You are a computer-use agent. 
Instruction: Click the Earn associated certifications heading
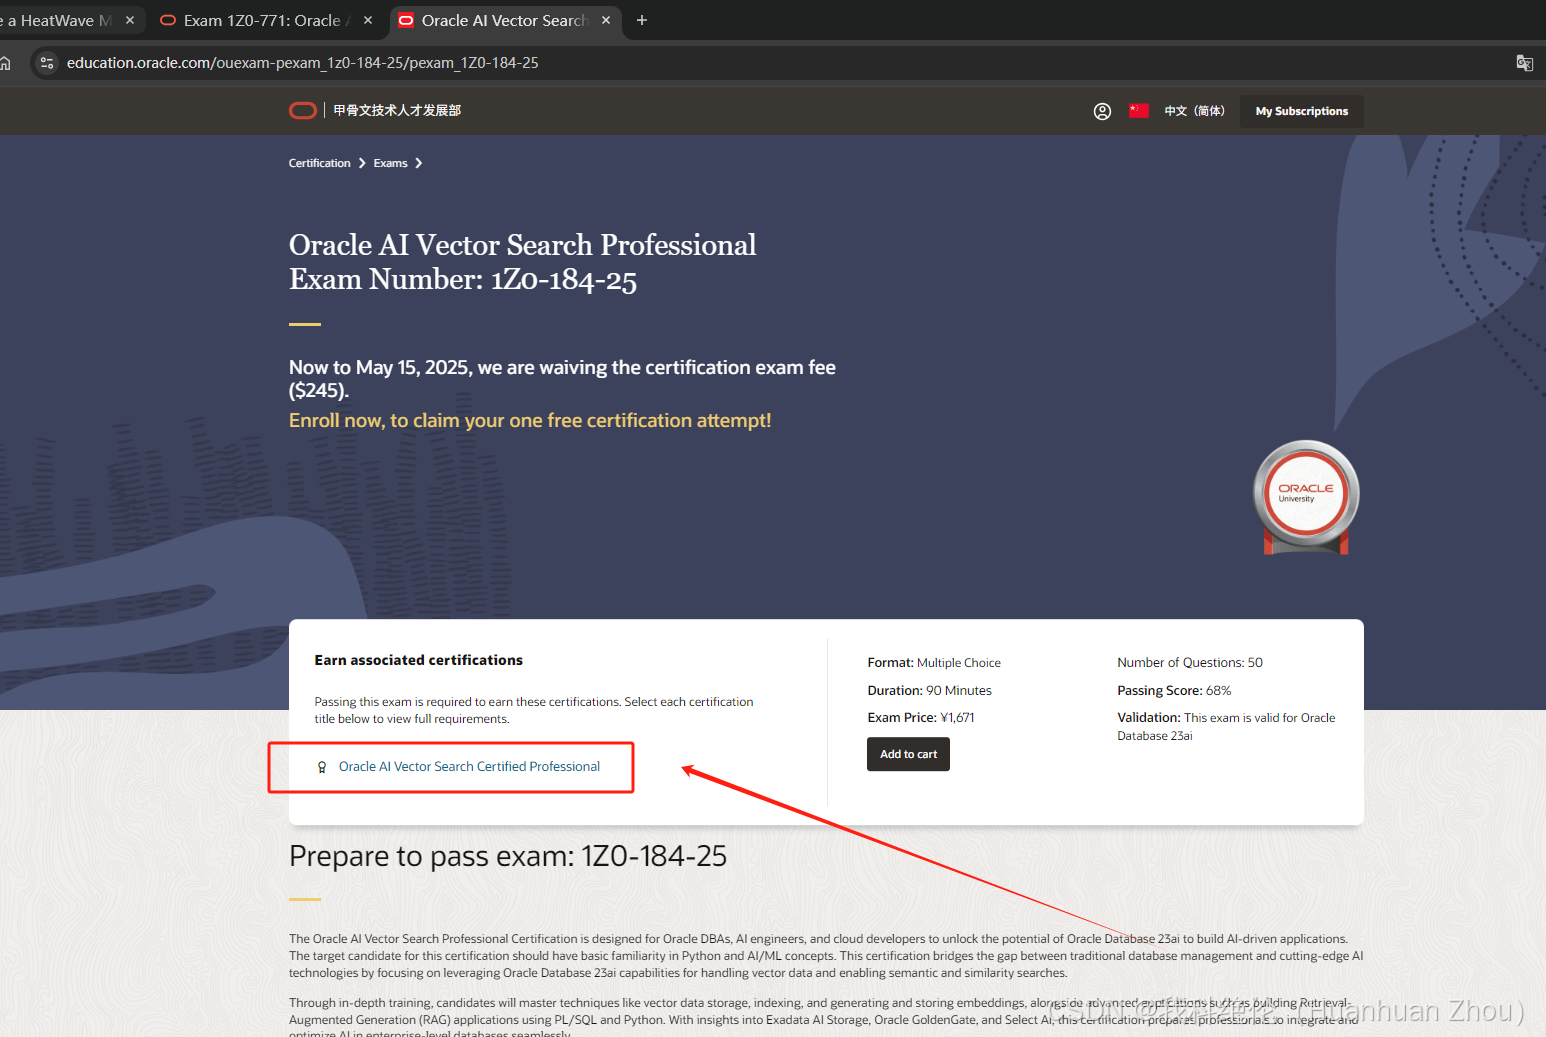[419, 660]
